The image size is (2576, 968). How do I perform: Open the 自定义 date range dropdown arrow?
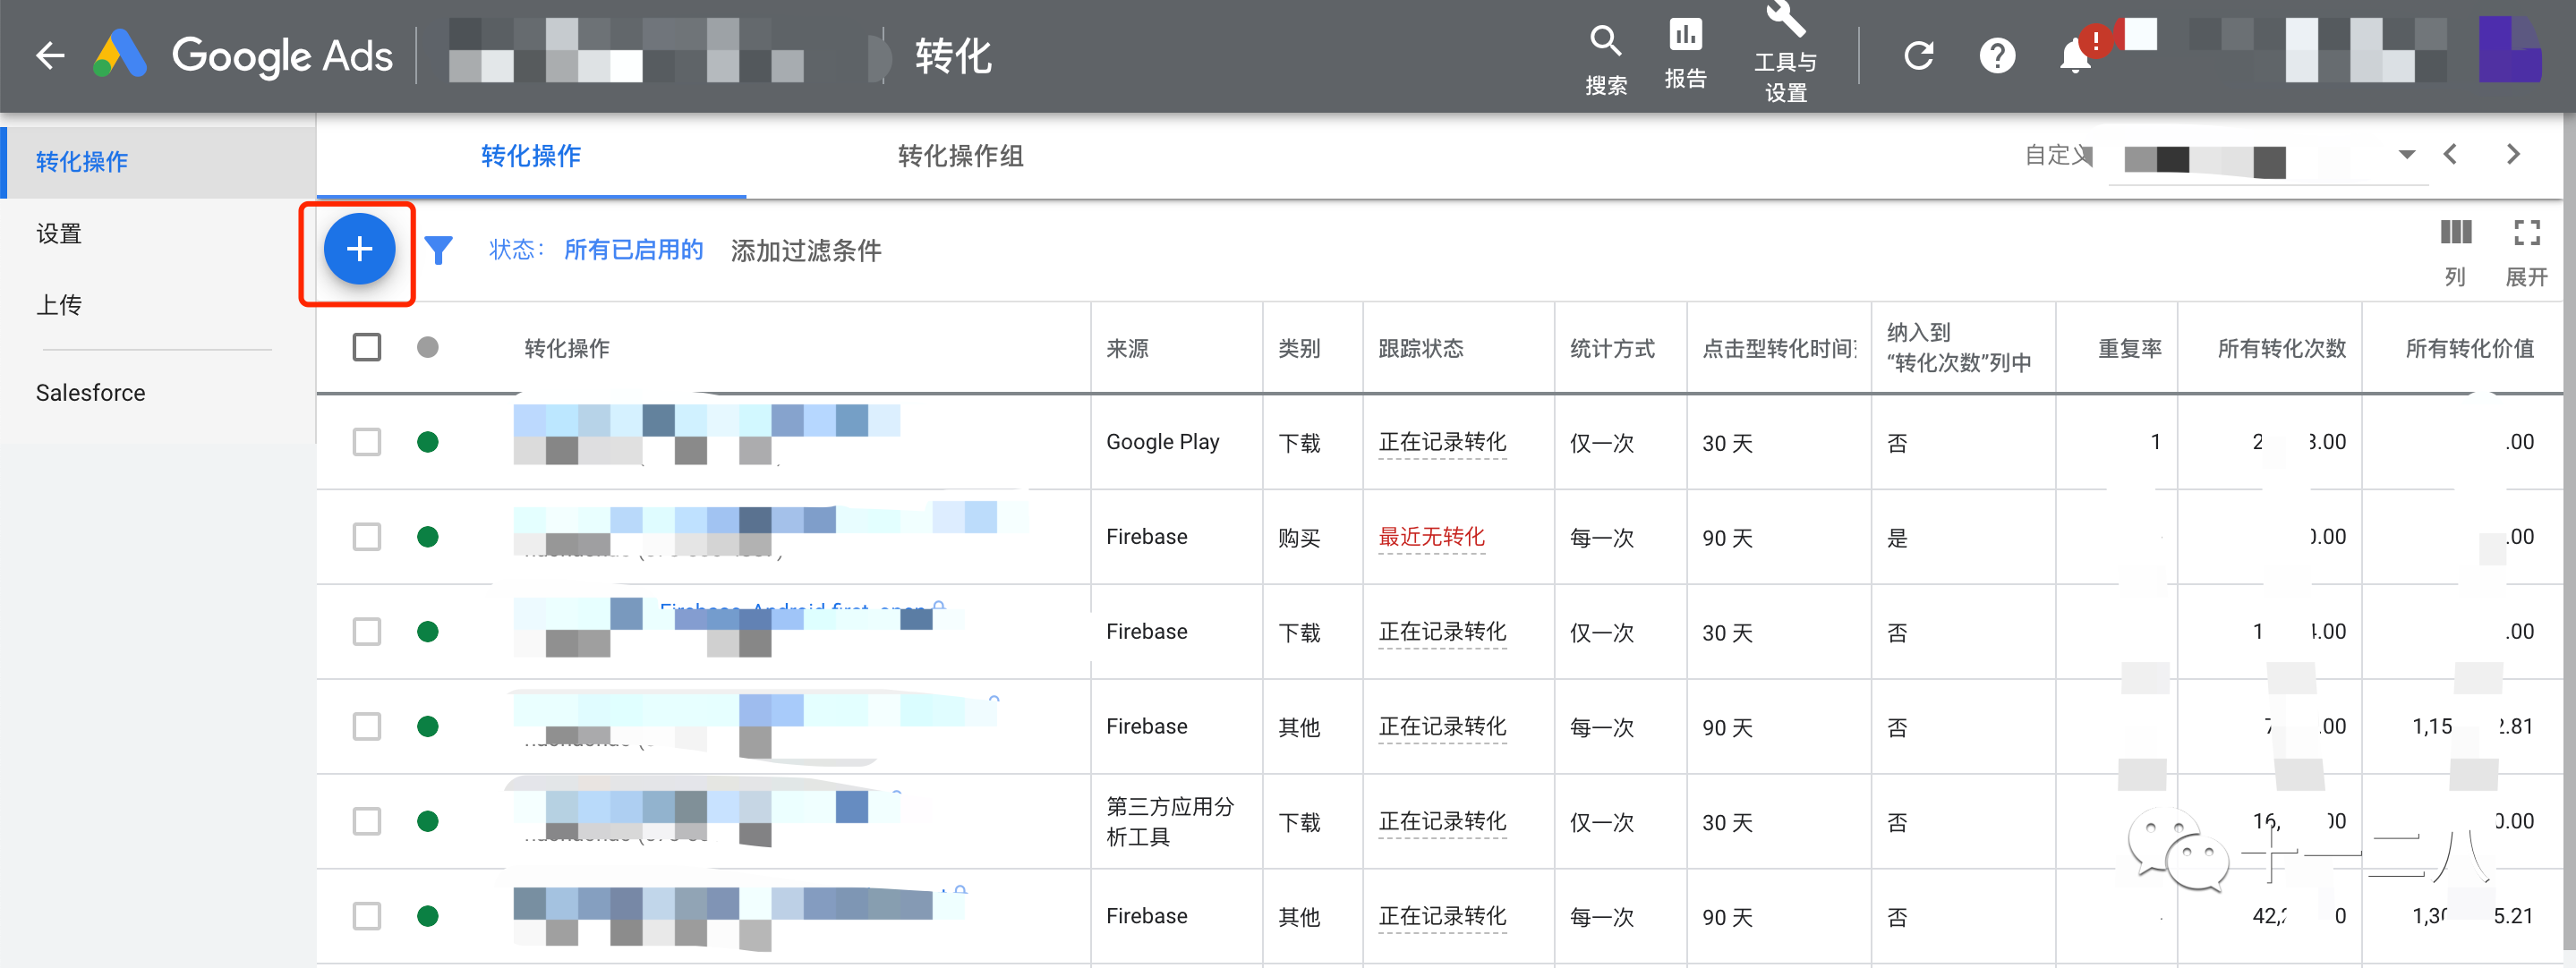(x=2407, y=155)
